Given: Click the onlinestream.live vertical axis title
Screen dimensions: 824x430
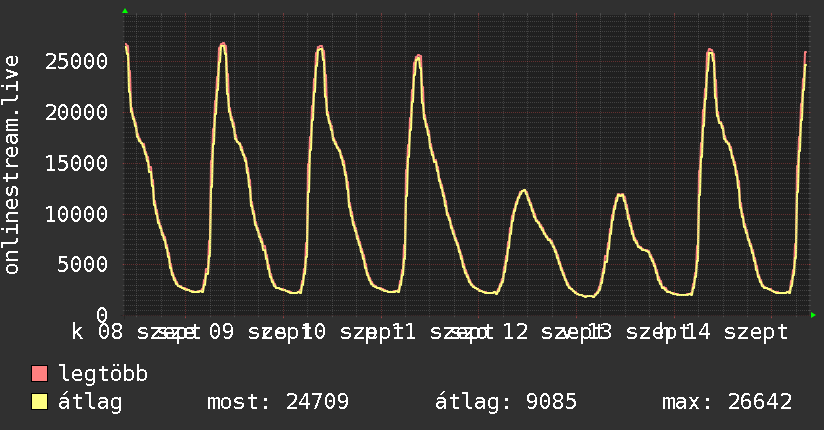Looking at the screenshot, I should click(12, 165).
